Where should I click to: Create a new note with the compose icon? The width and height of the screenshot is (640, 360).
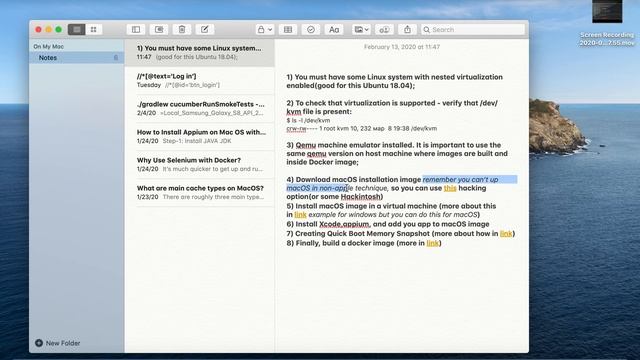pos(204,29)
